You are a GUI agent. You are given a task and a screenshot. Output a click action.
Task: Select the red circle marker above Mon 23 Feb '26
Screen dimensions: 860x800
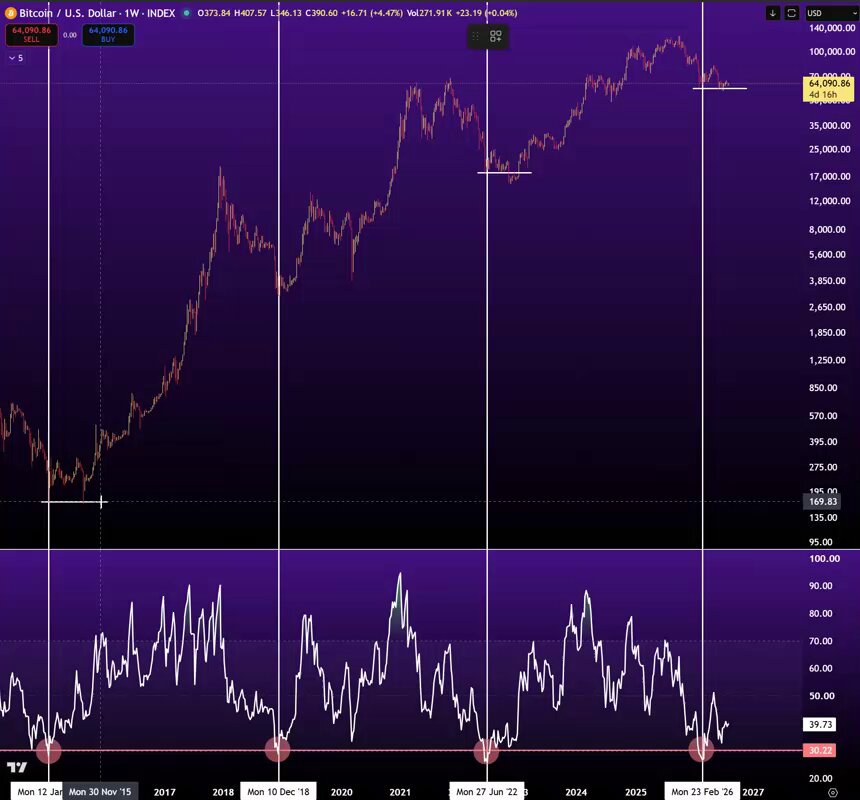pyautogui.click(x=701, y=749)
